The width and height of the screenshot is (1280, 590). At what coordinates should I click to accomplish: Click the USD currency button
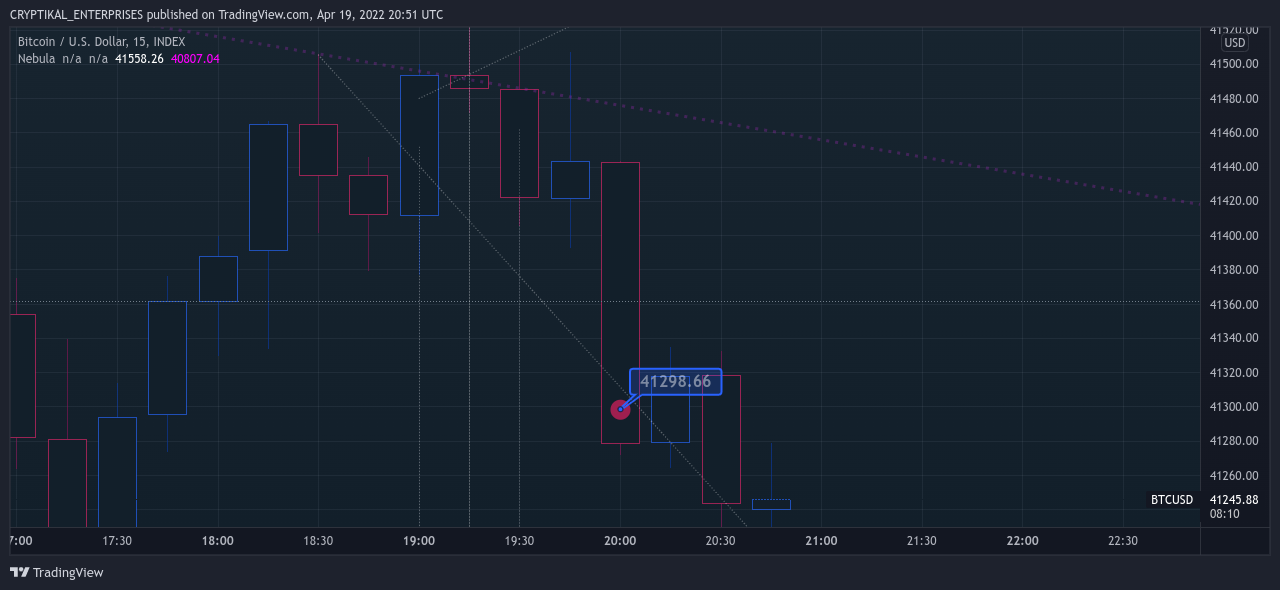click(1235, 43)
